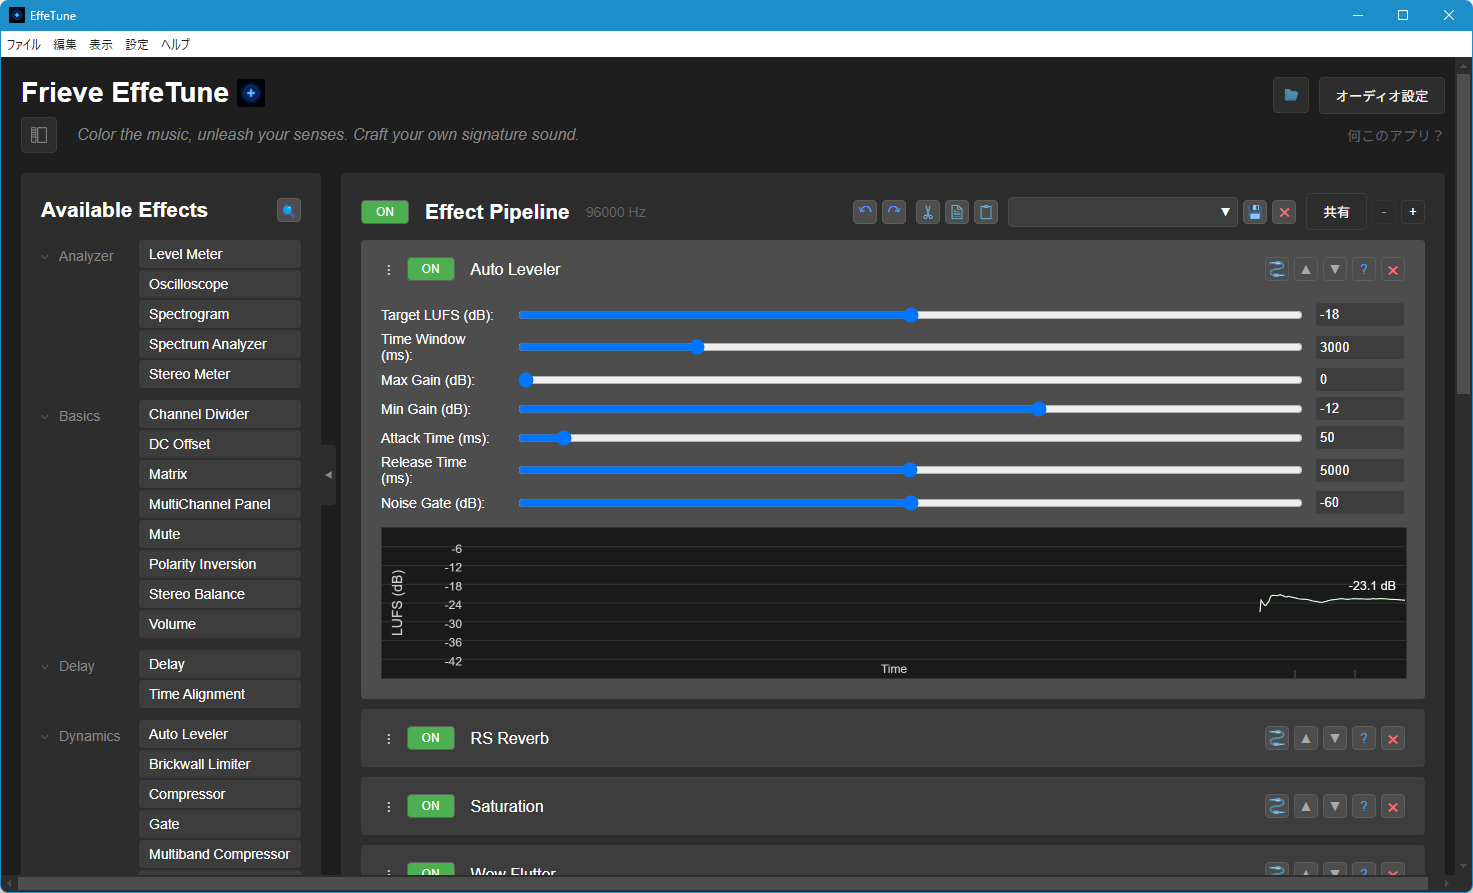This screenshot has width=1473, height=893.
Task: Move Saturation up in the pipeline
Action: click(x=1306, y=806)
